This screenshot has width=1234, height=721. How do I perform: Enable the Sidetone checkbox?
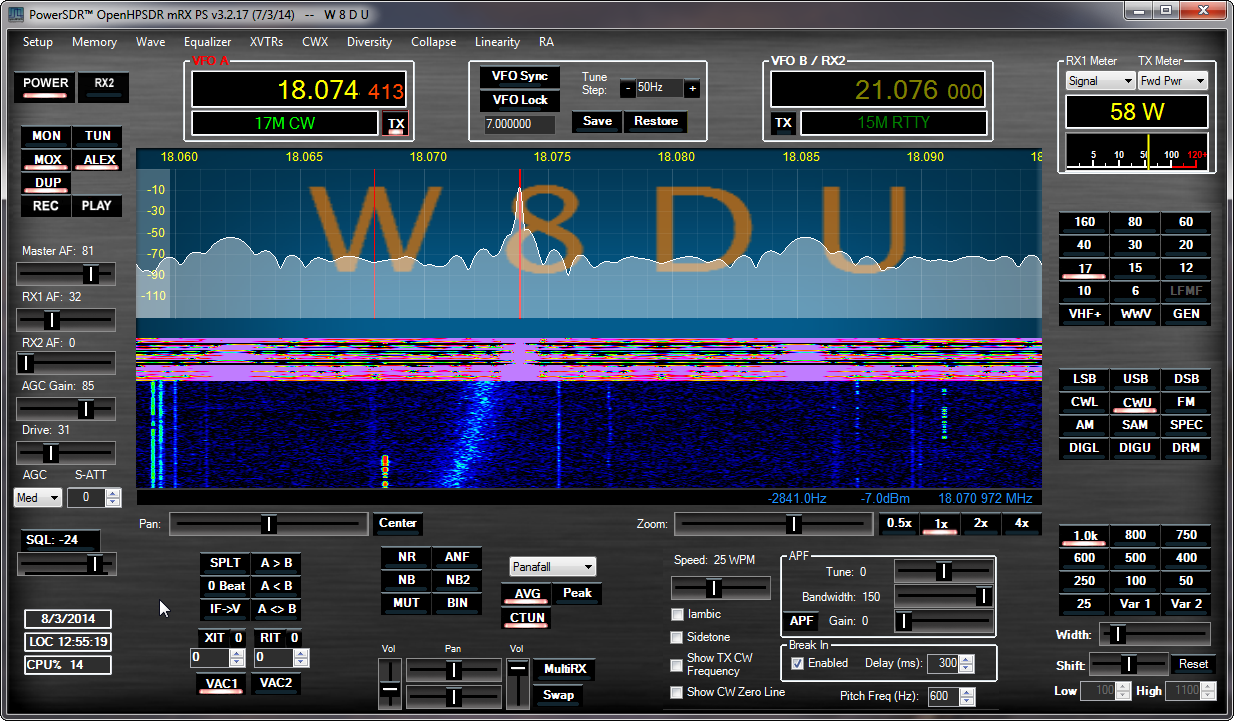coord(701,637)
